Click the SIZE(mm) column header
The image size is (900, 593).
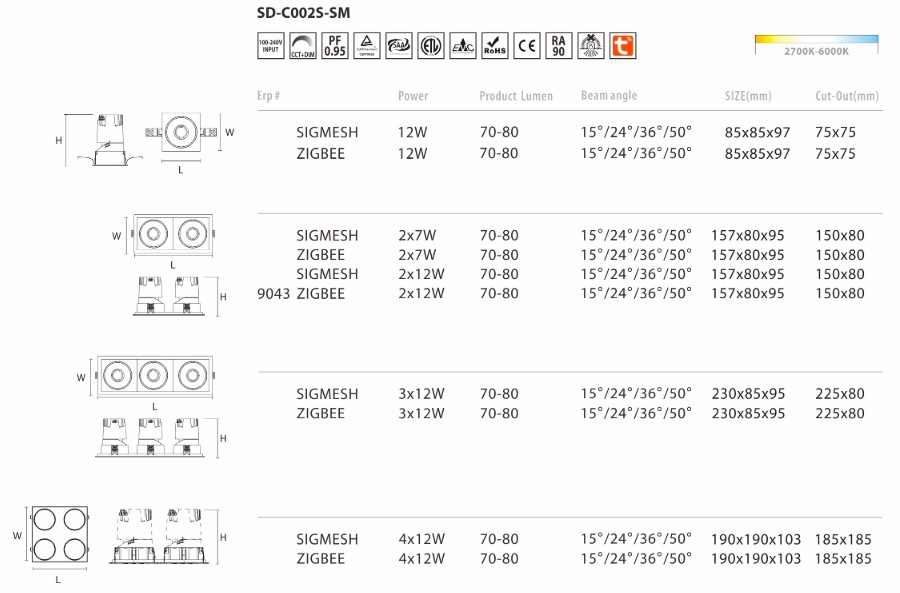[x=748, y=96]
